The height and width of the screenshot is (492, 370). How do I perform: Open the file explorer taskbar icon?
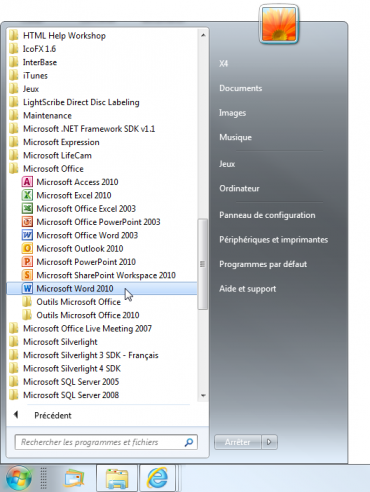click(x=117, y=479)
